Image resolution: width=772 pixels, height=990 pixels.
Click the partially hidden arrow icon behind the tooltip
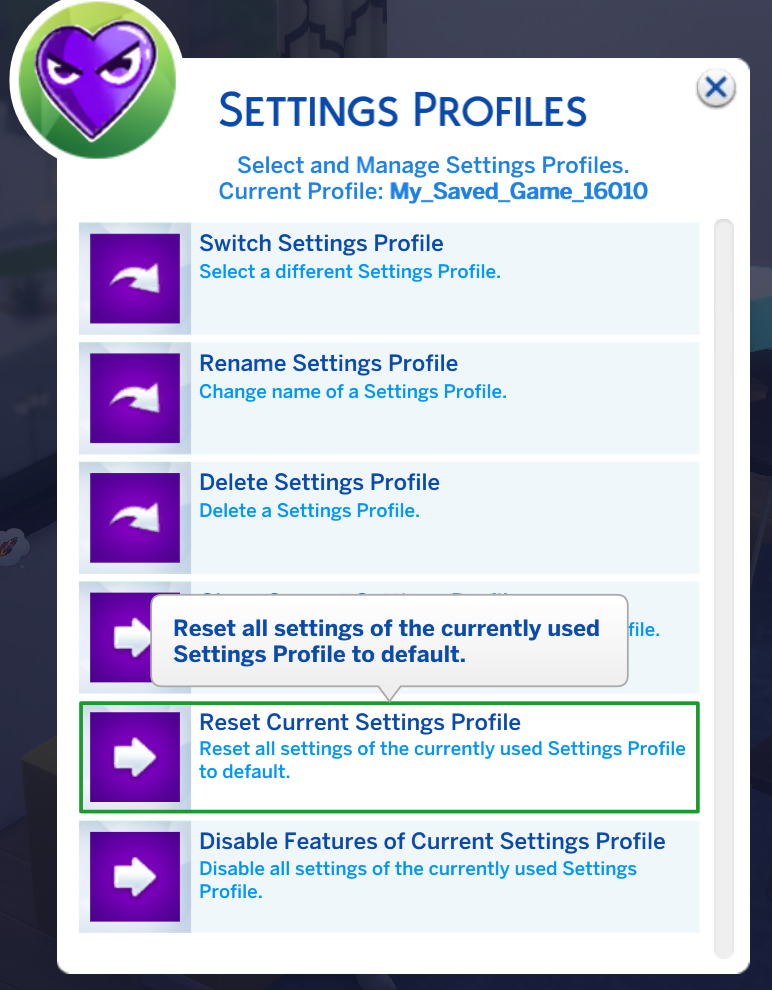121,637
